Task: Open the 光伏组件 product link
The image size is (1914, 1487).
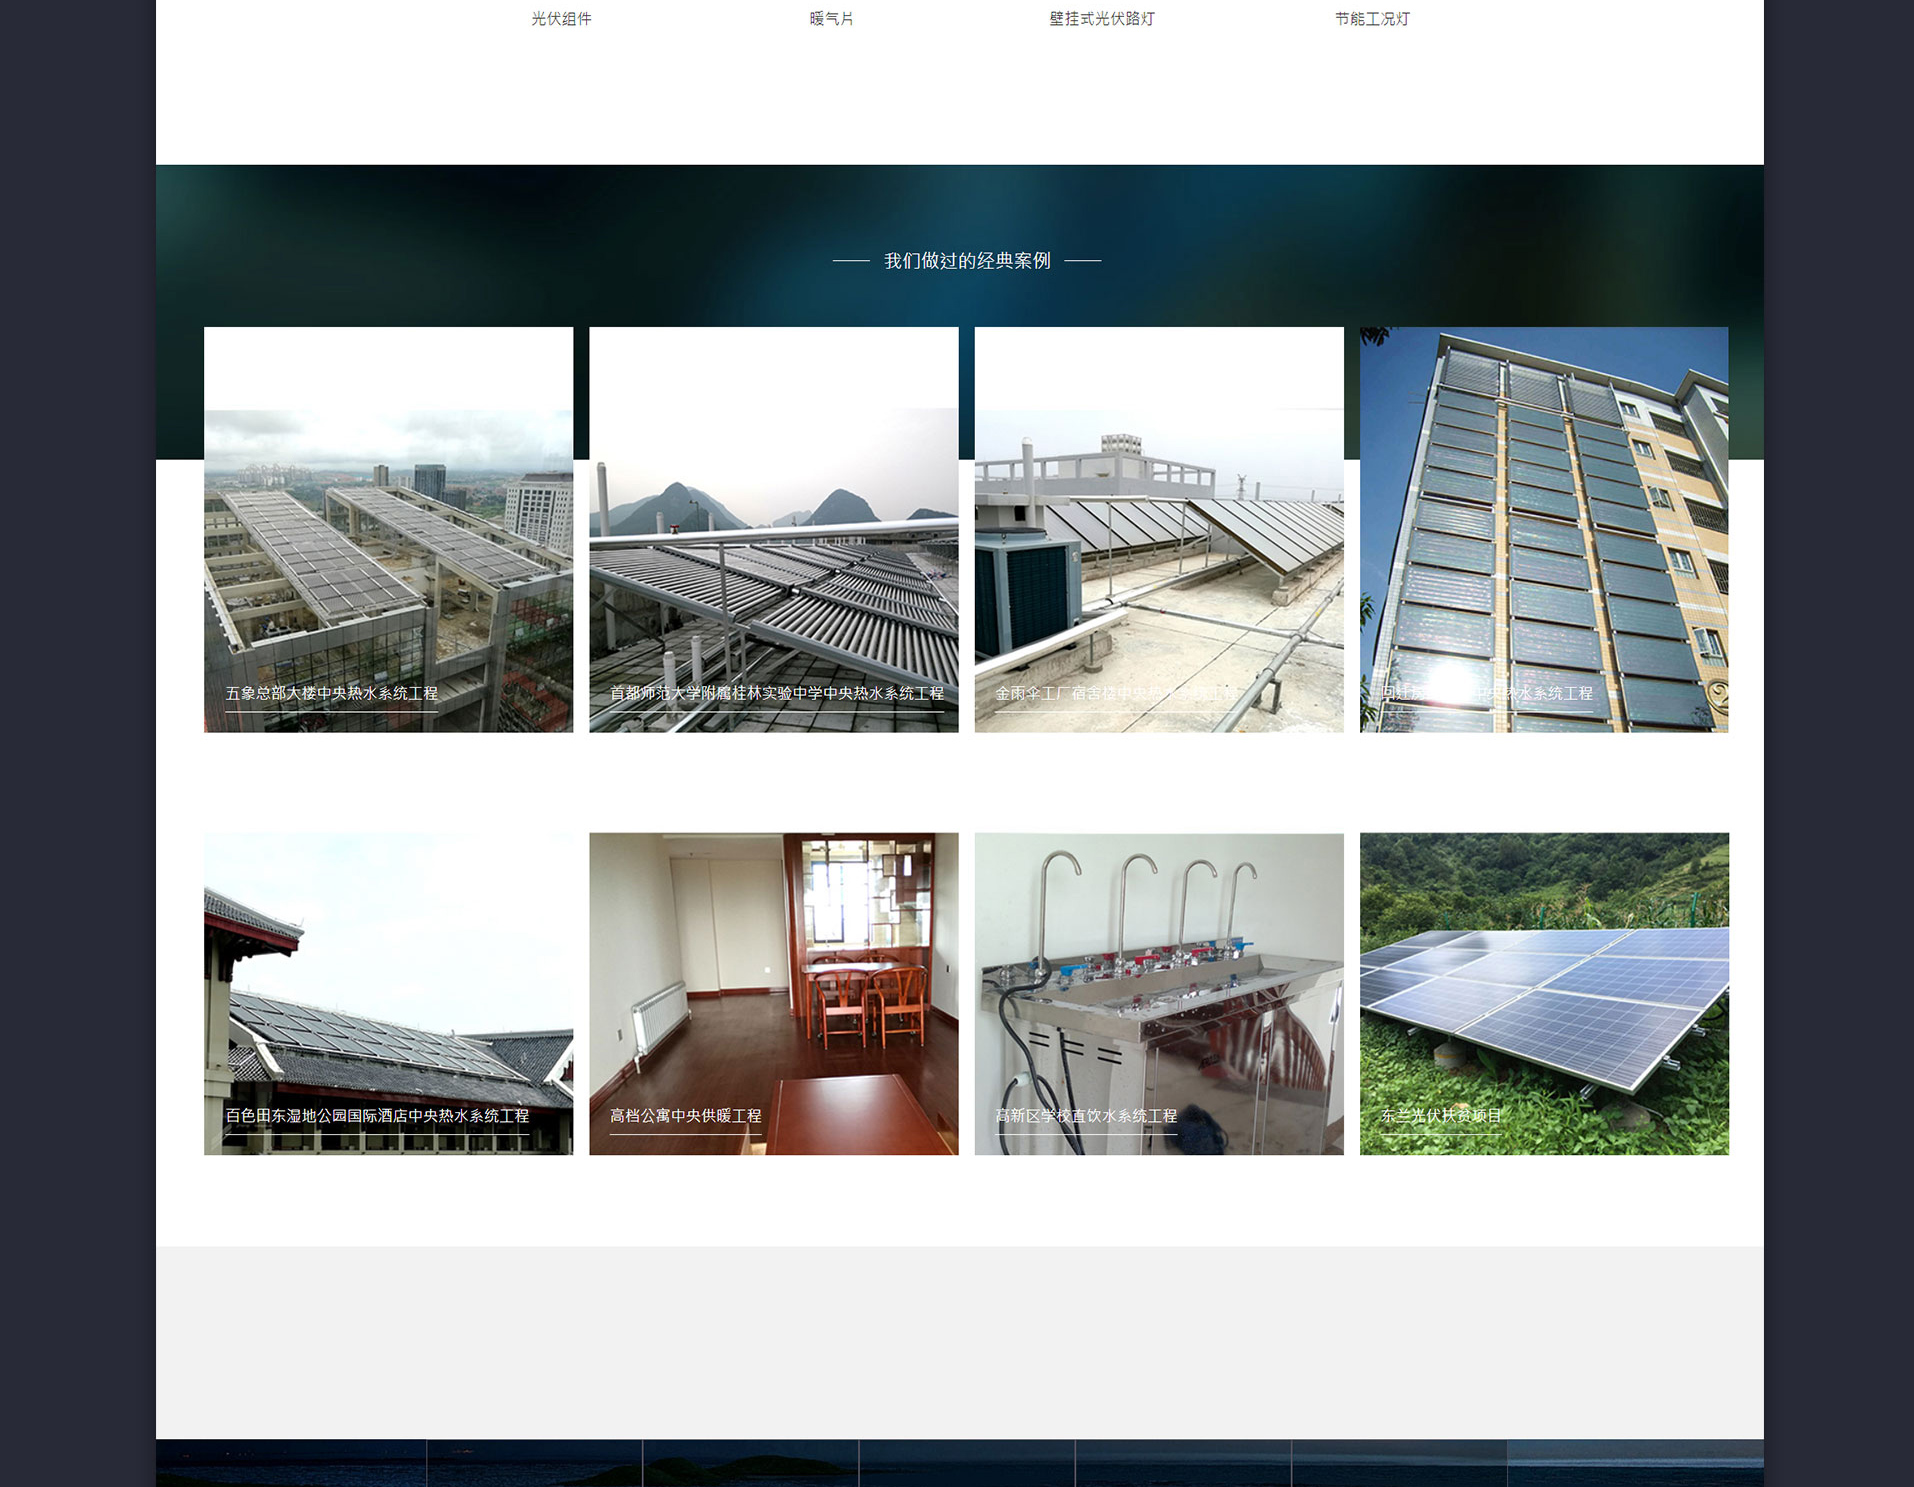Action: coord(561,19)
